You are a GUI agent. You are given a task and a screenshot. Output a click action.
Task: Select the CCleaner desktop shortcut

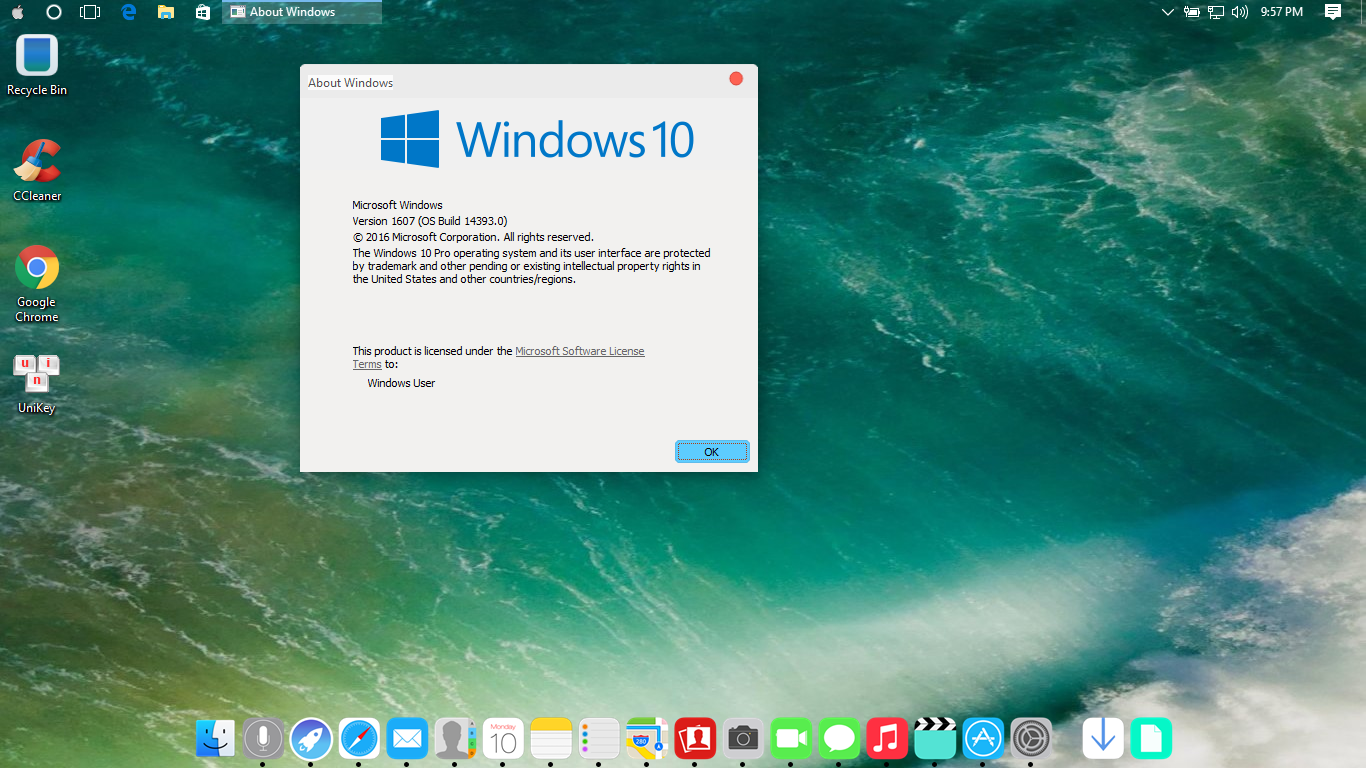pyautogui.click(x=37, y=171)
